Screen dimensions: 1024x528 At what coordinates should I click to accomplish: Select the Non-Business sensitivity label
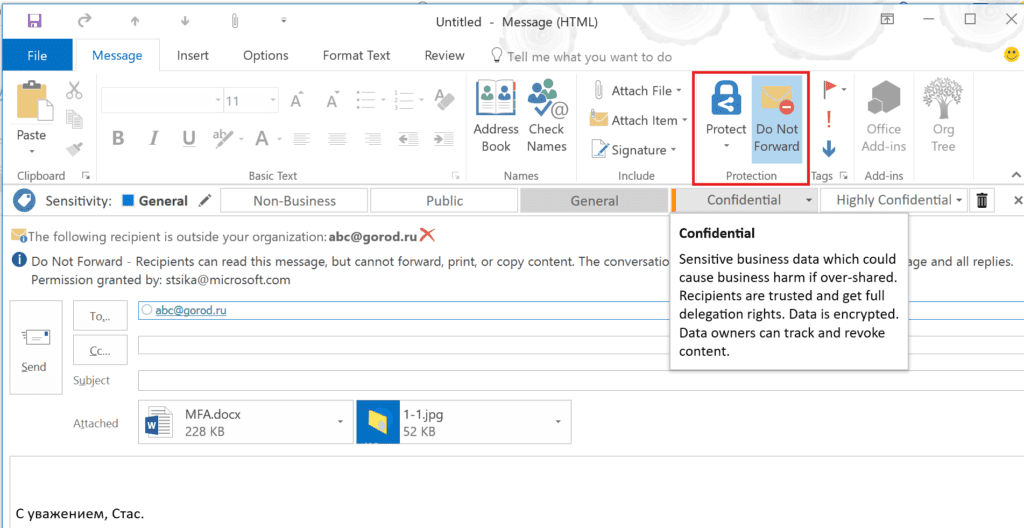click(x=295, y=201)
